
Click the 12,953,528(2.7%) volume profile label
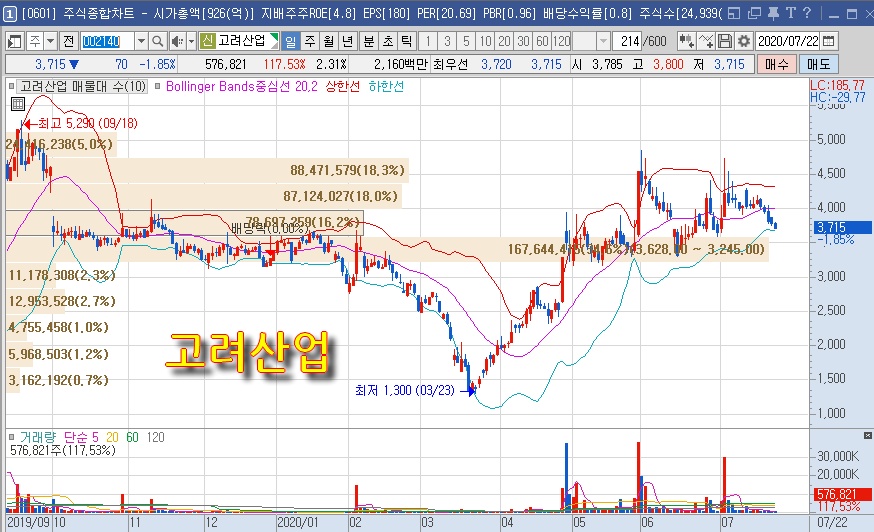click(x=62, y=302)
